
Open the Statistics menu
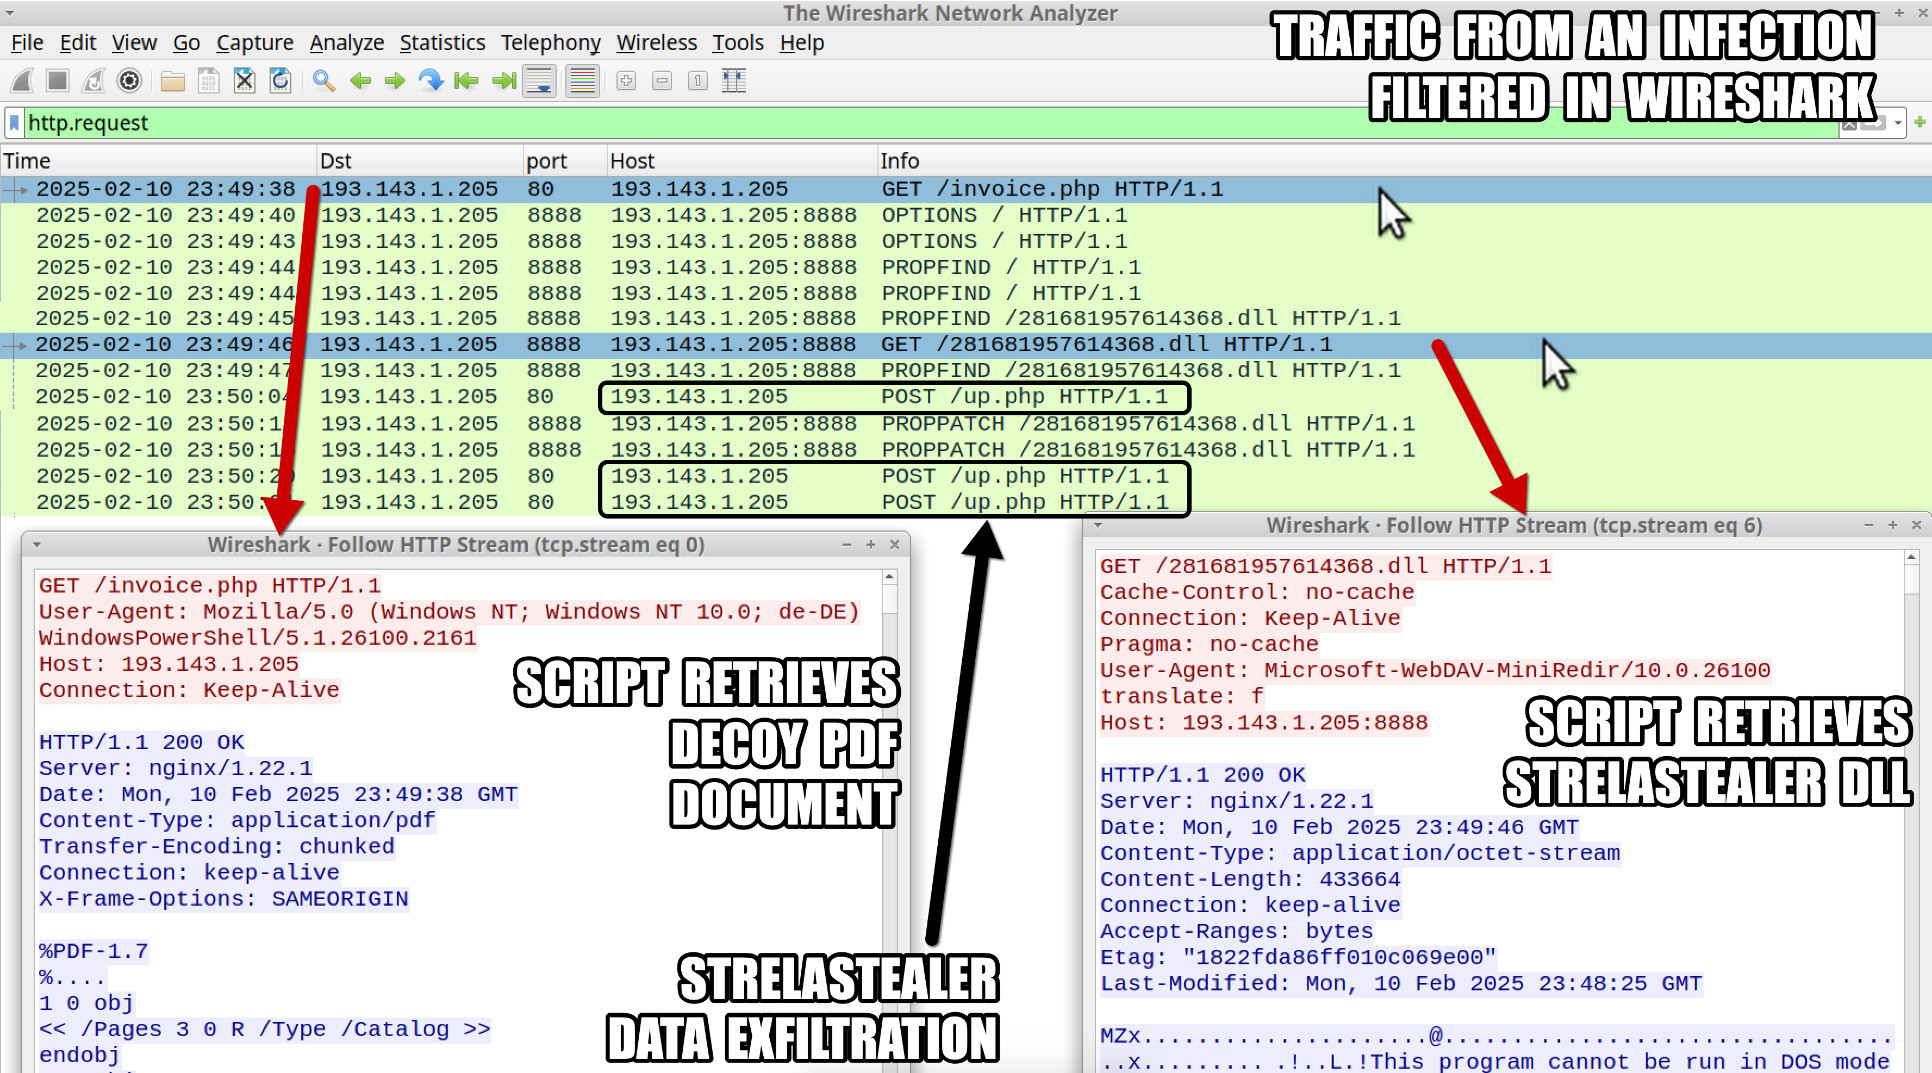tap(442, 43)
